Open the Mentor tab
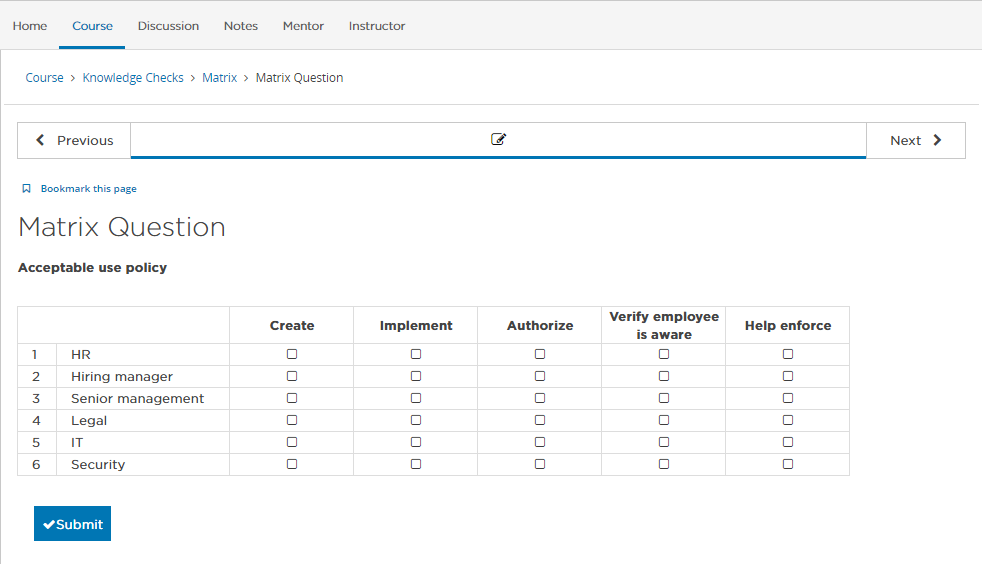 [x=303, y=26]
